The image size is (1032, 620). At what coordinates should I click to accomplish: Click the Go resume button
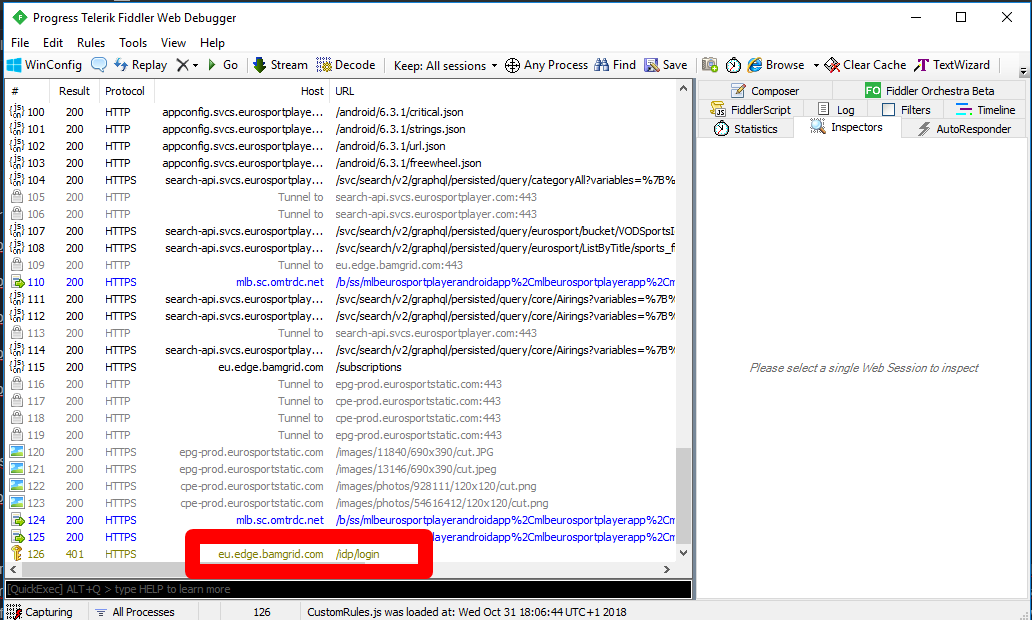(222, 65)
